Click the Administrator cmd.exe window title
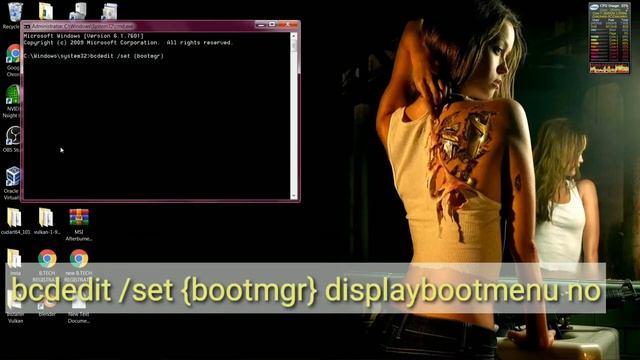Screen dimensions: 640x360 tap(82, 26)
